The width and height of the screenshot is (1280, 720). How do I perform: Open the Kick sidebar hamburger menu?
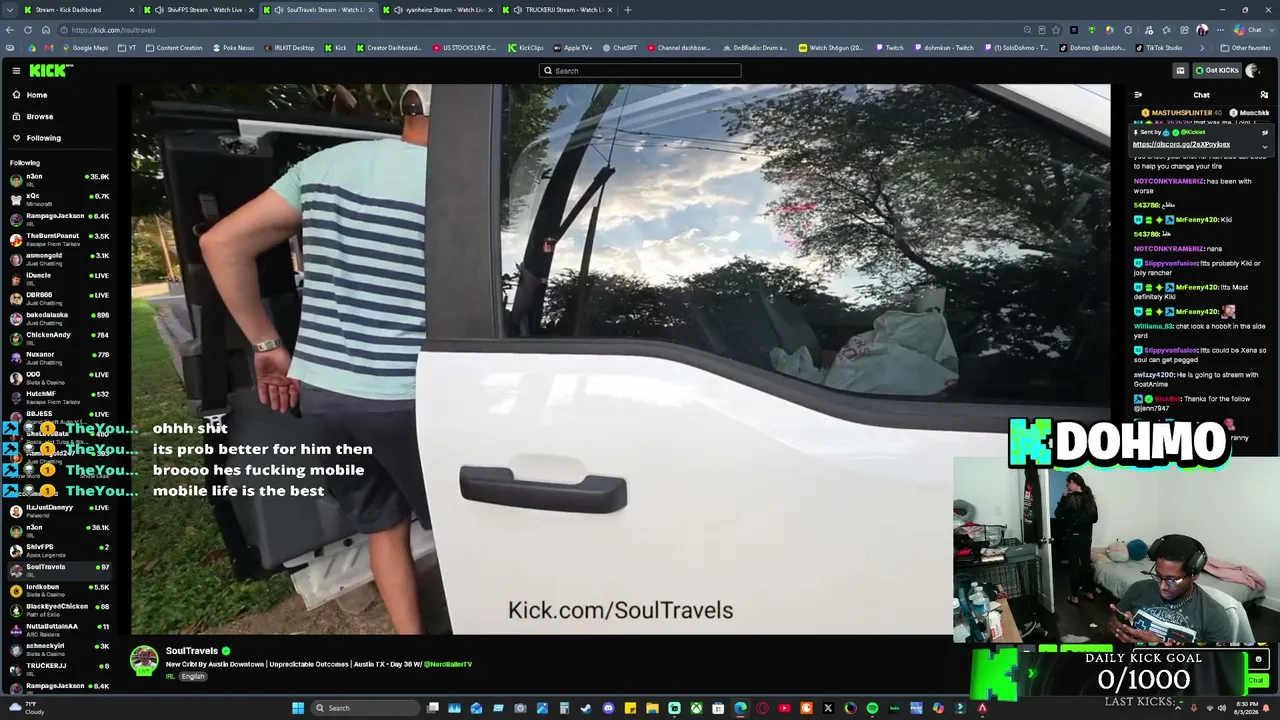coord(16,70)
